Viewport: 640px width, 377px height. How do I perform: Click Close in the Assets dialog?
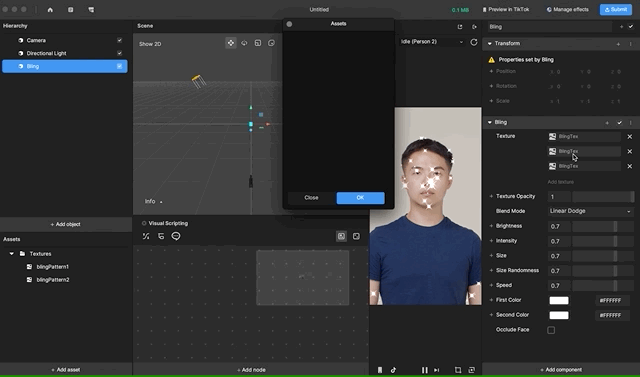click(311, 198)
